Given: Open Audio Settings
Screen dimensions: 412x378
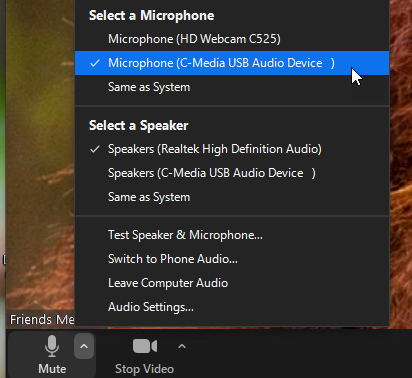Looking at the screenshot, I should (x=232, y=307).
